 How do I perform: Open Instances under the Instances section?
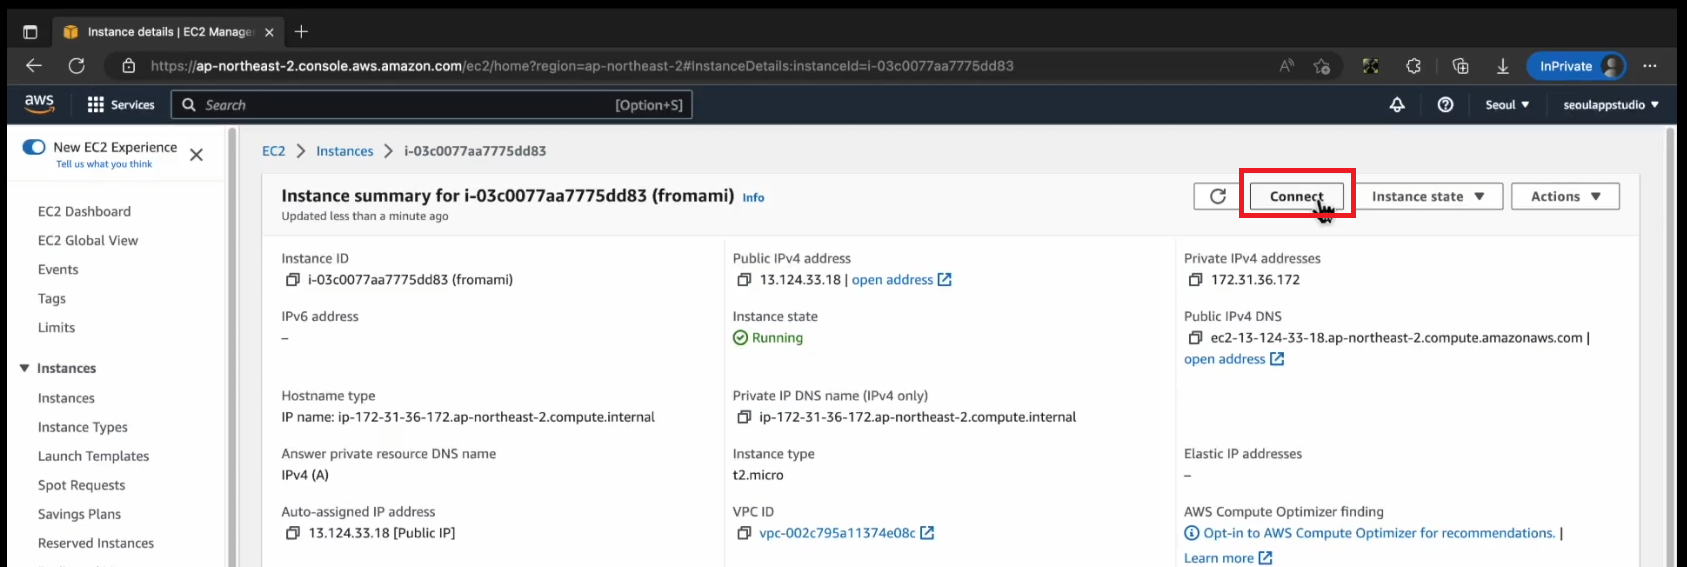click(66, 398)
